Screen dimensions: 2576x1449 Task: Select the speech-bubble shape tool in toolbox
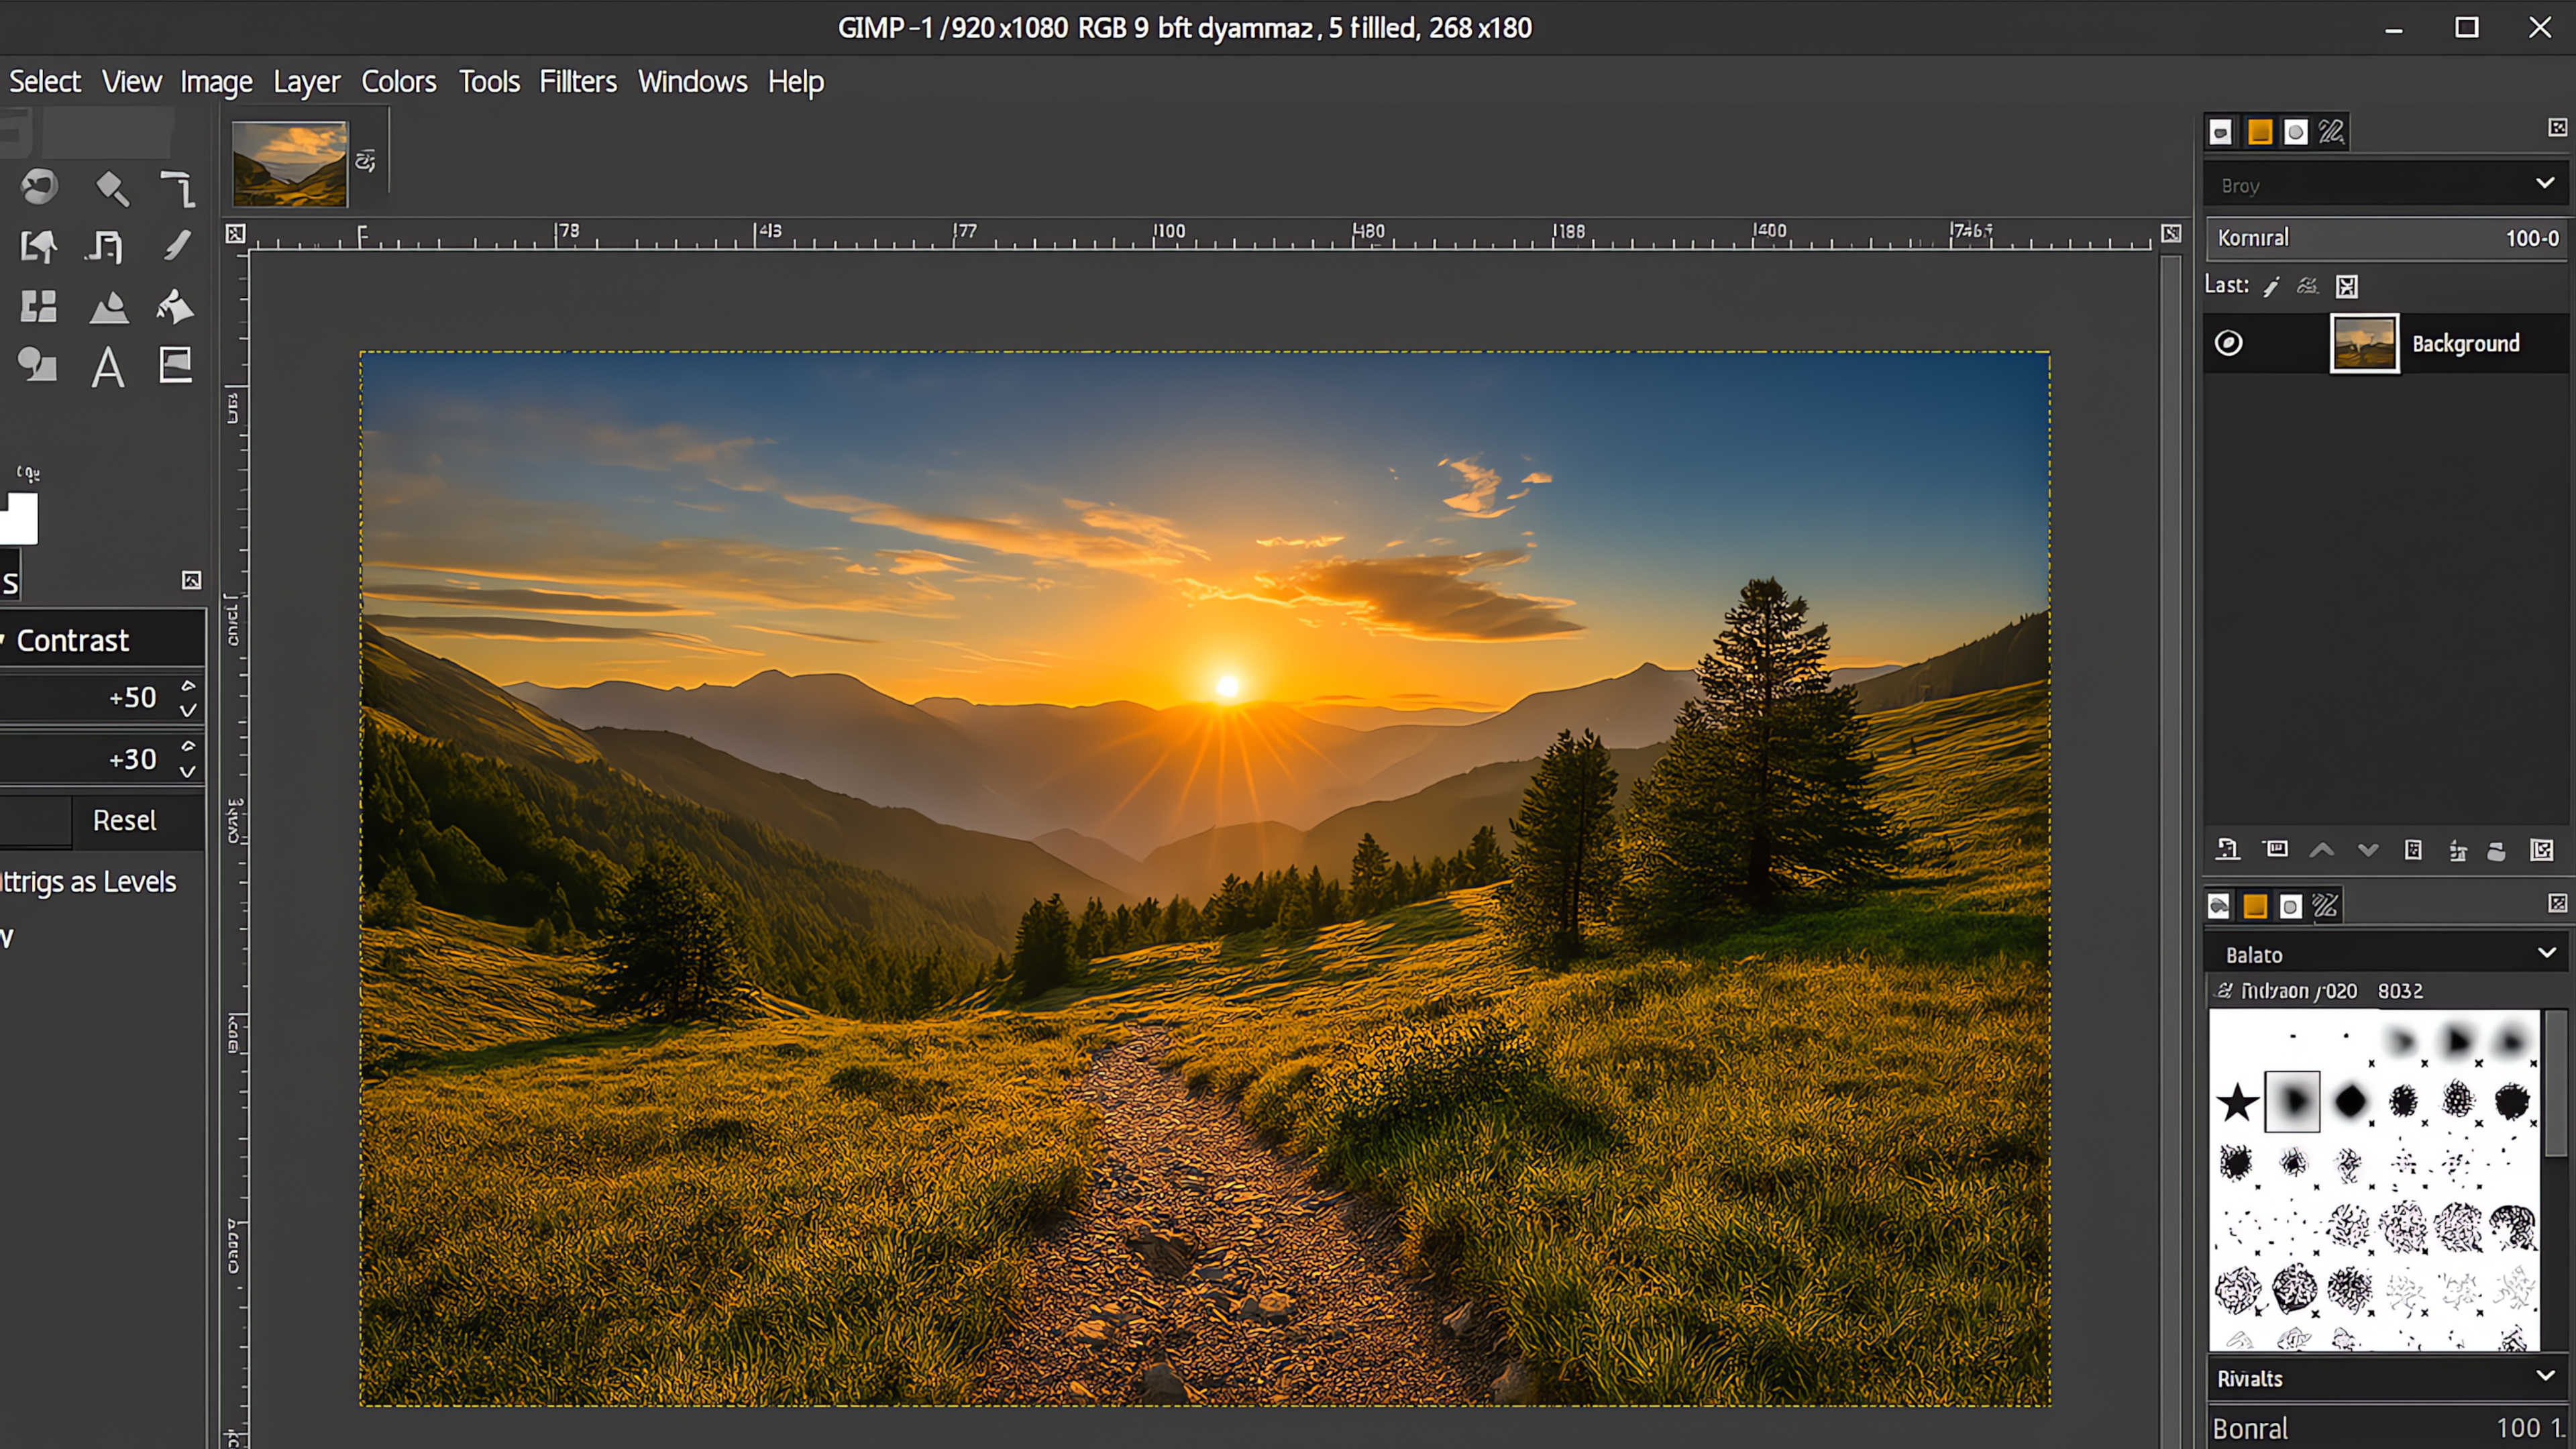click(38, 365)
